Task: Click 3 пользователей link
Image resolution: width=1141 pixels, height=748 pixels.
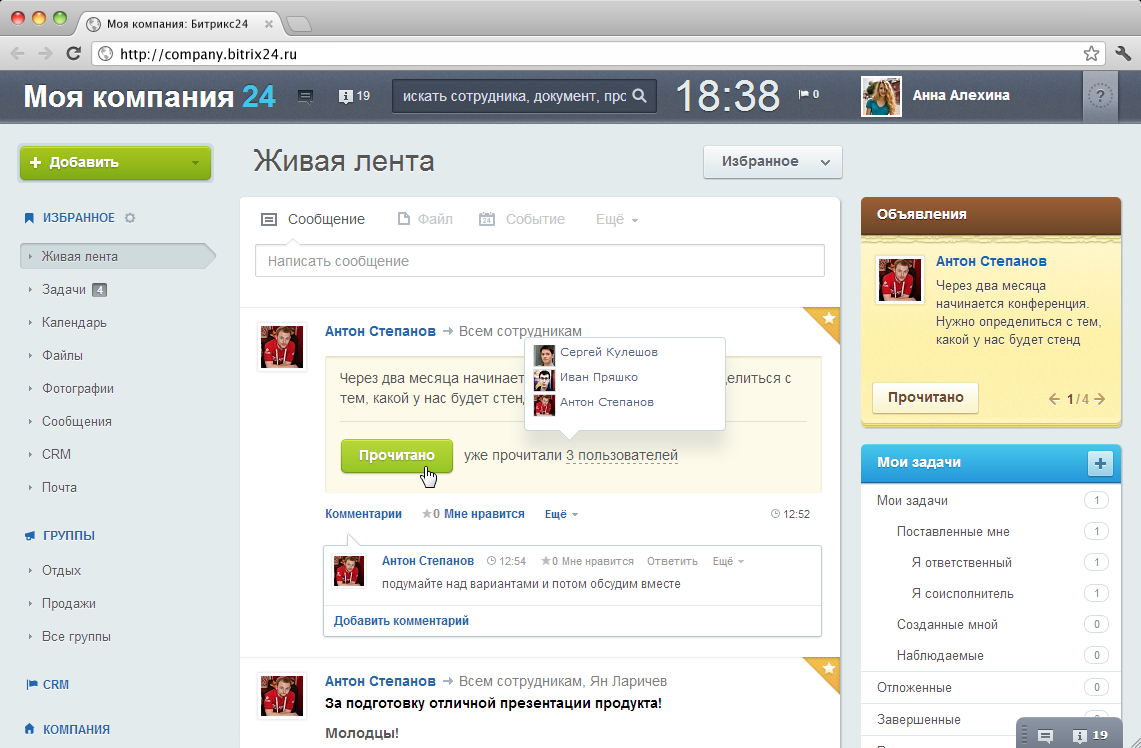Action: [x=622, y=455]
